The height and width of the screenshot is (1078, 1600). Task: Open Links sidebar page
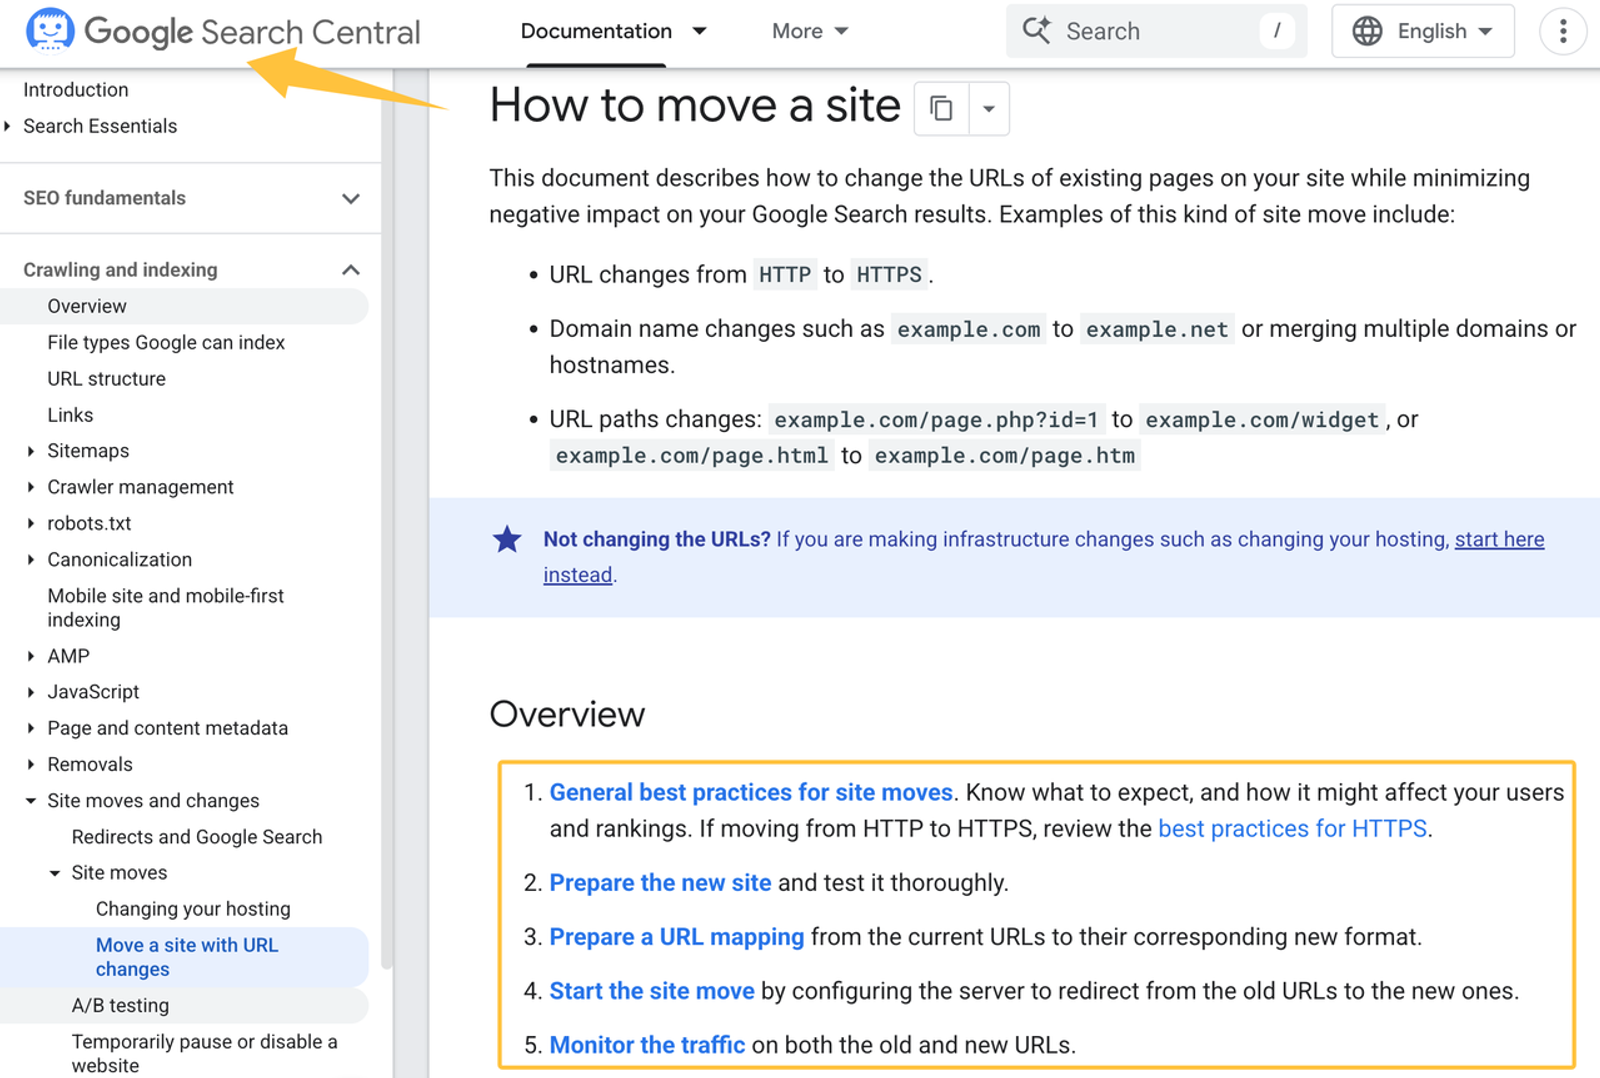pyautogui.click(x=70, y=415)
